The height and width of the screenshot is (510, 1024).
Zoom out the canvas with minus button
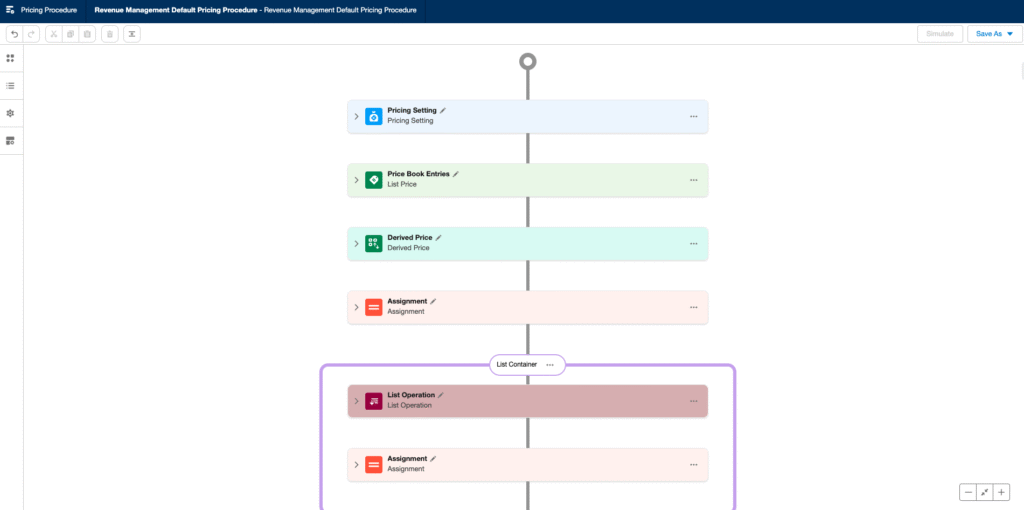point(968,492)
